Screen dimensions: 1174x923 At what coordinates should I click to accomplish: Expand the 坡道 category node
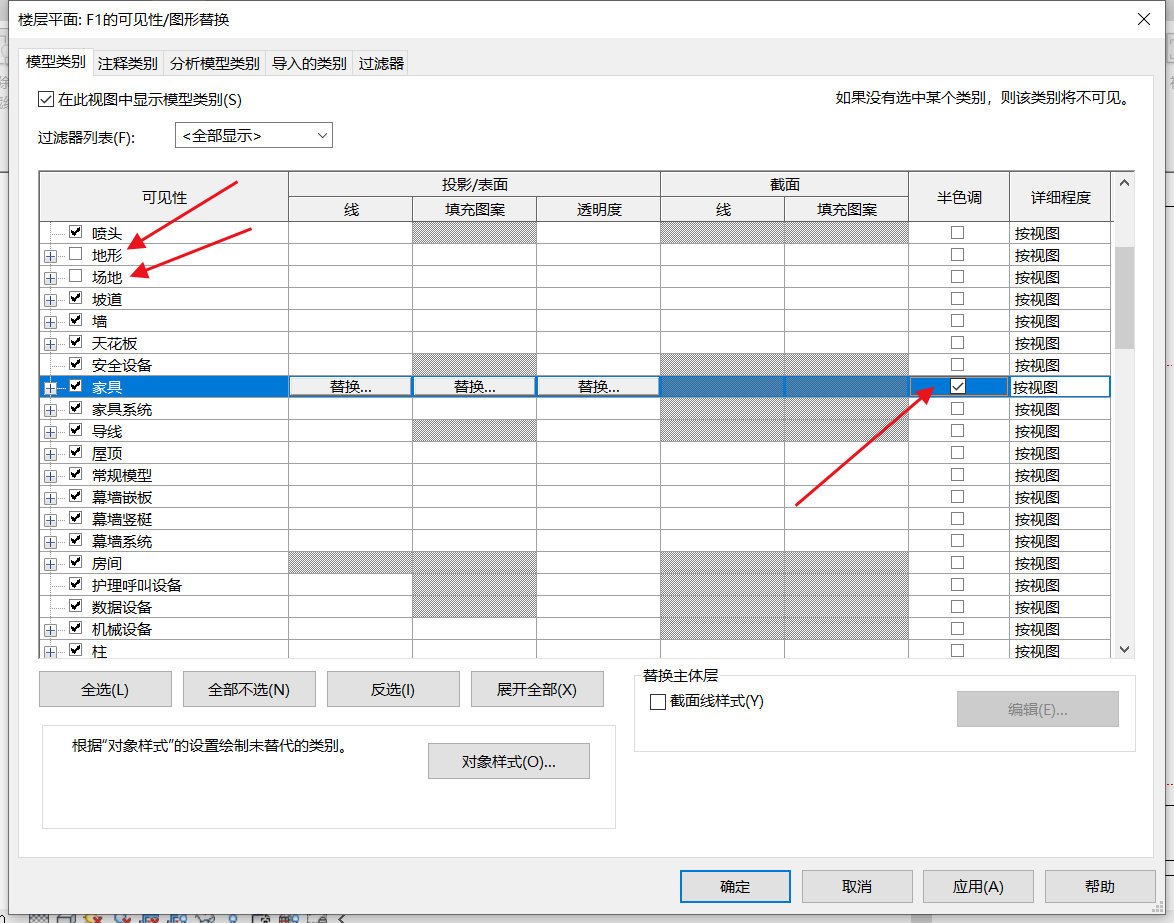(51, 299)
